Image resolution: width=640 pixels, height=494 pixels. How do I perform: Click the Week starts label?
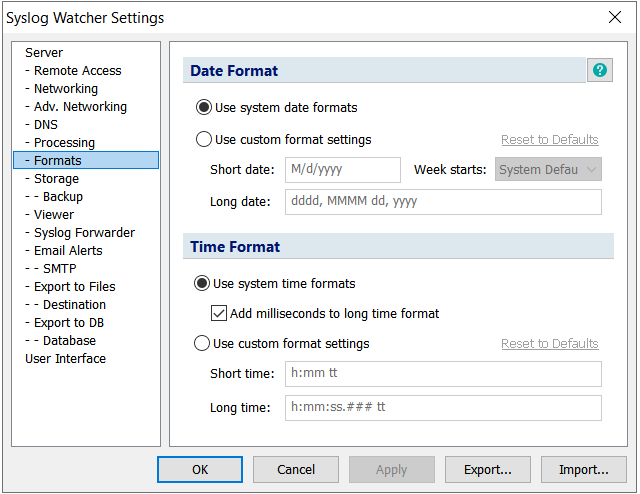(450, 169)
